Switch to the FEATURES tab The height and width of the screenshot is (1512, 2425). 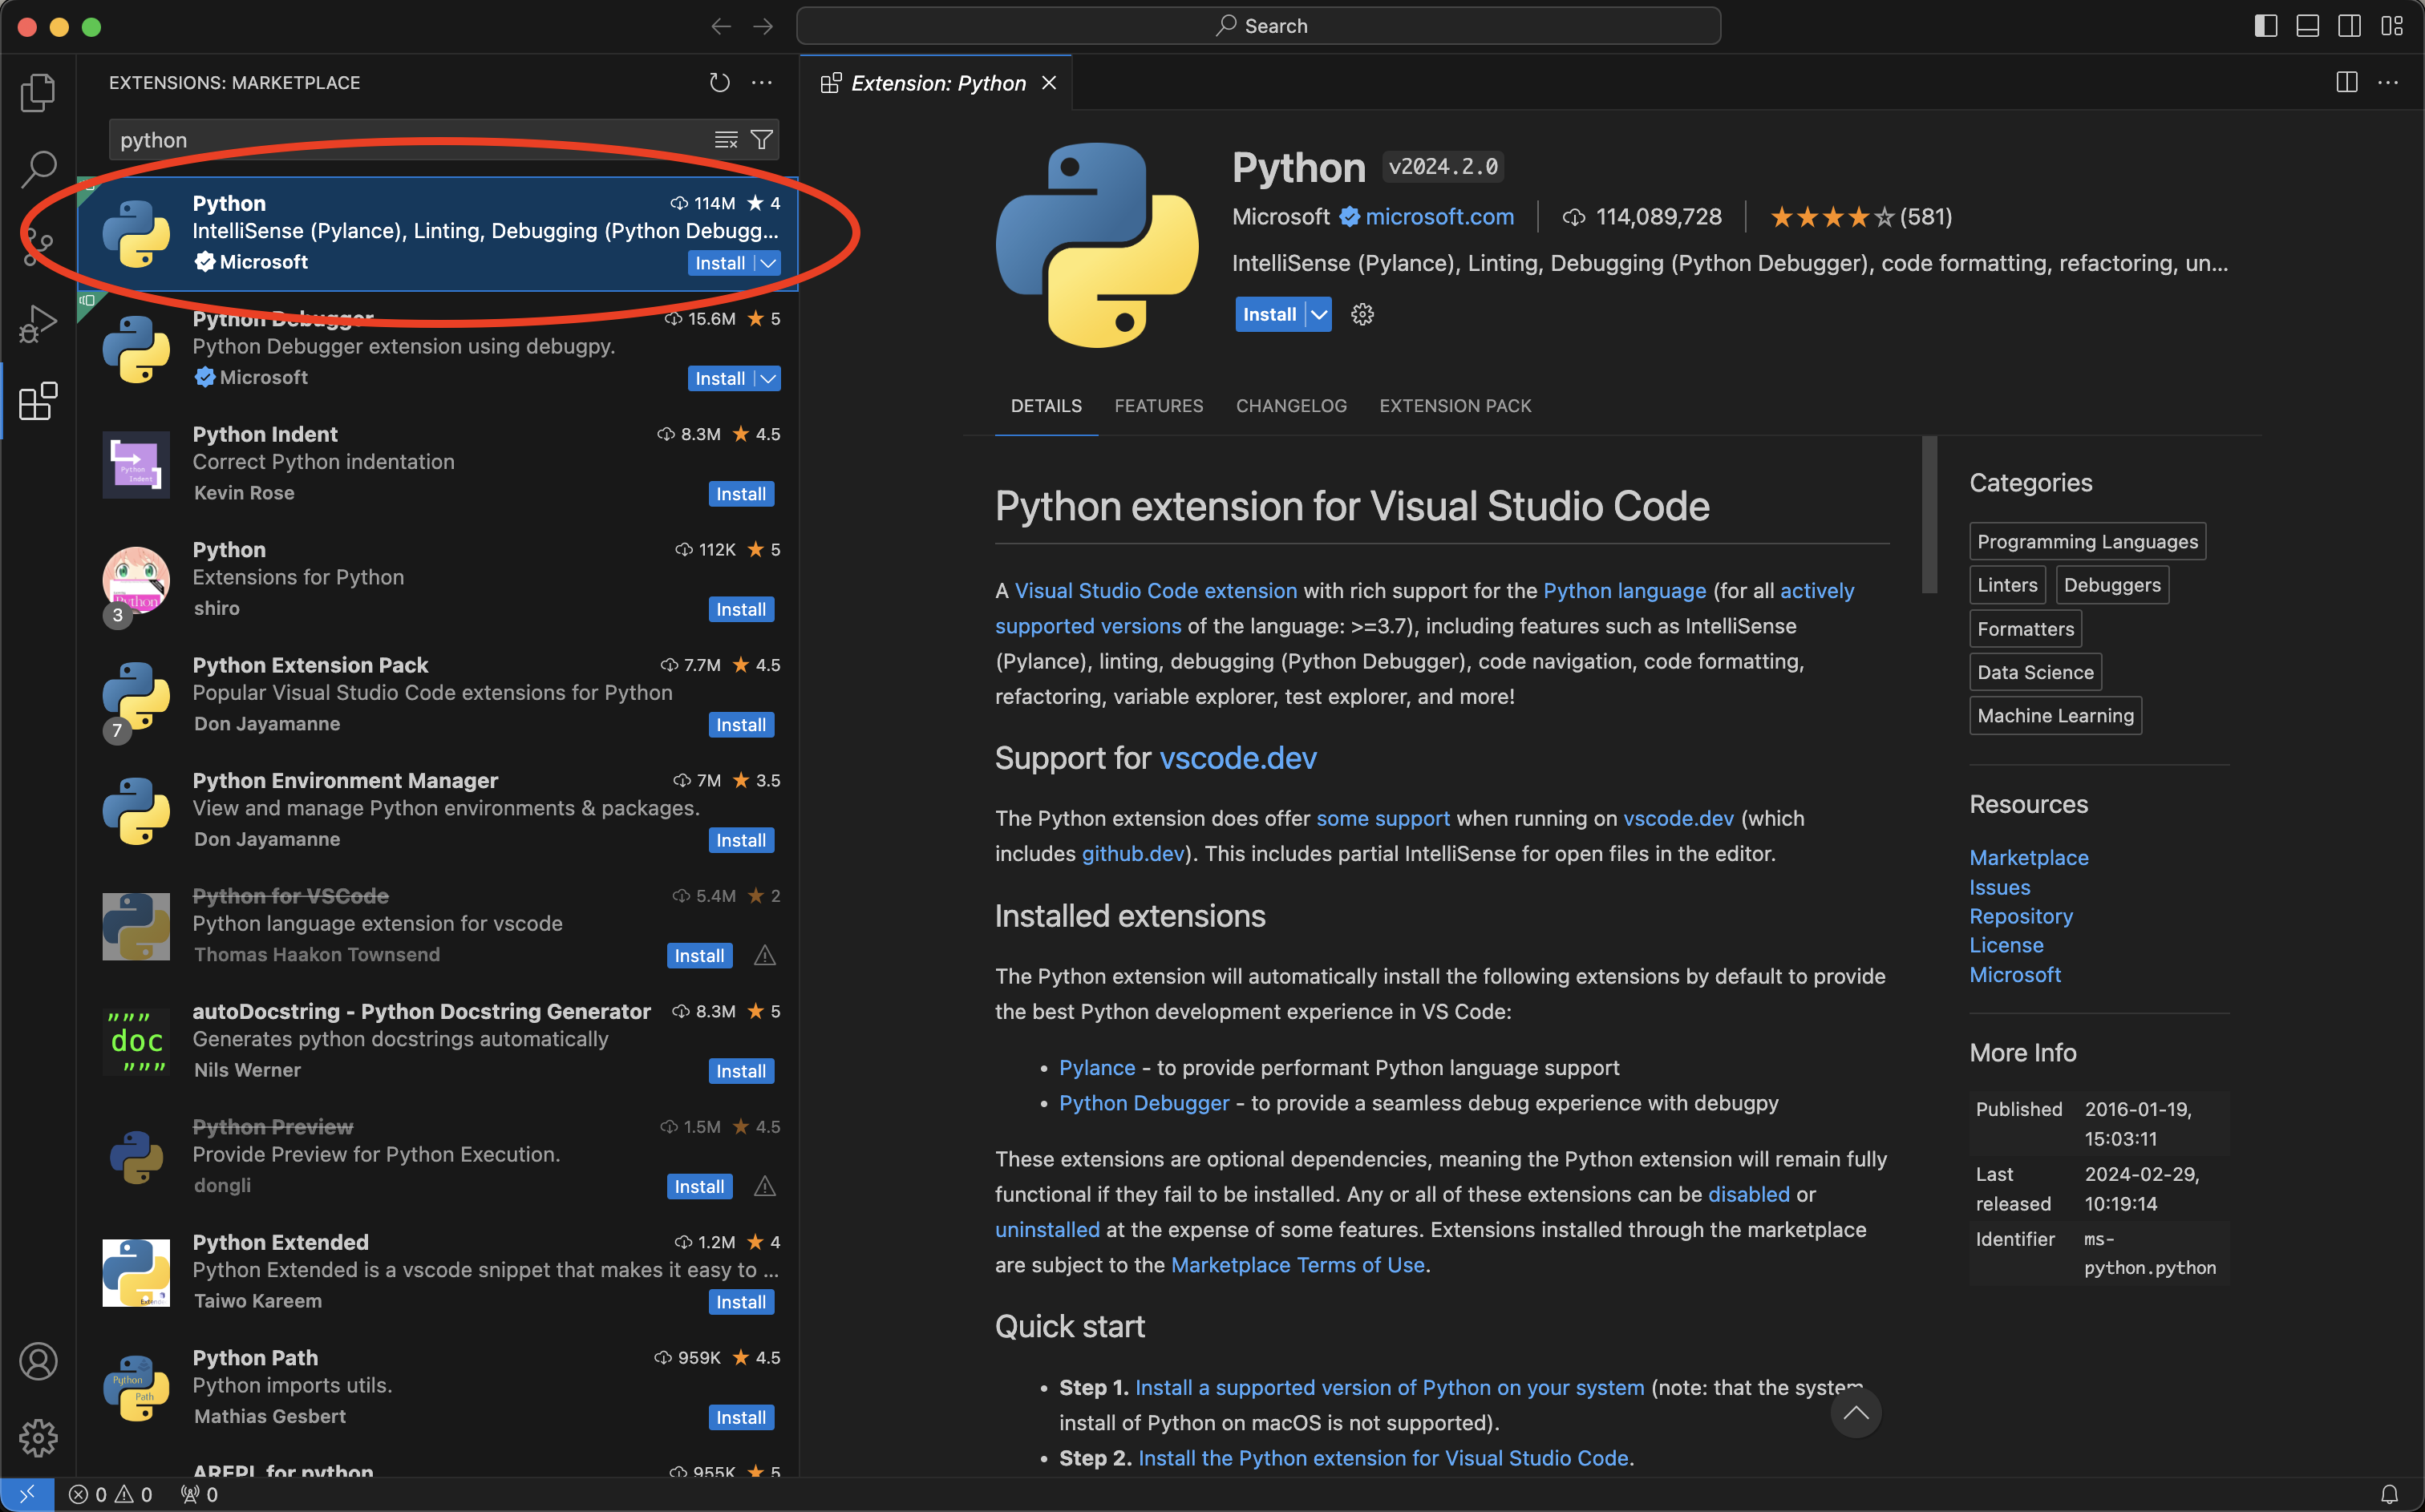click(x=1159, y=406)
